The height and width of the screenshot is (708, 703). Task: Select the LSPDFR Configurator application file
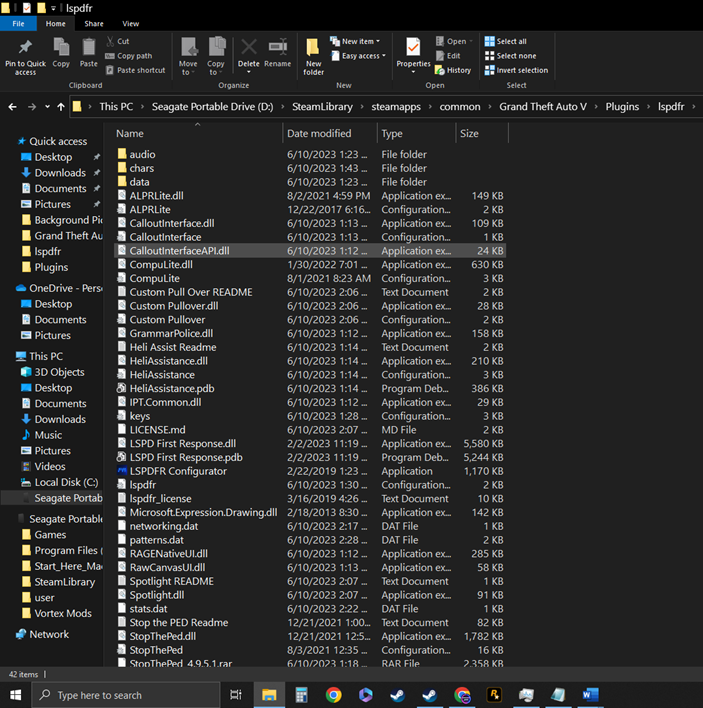point(178,471)
